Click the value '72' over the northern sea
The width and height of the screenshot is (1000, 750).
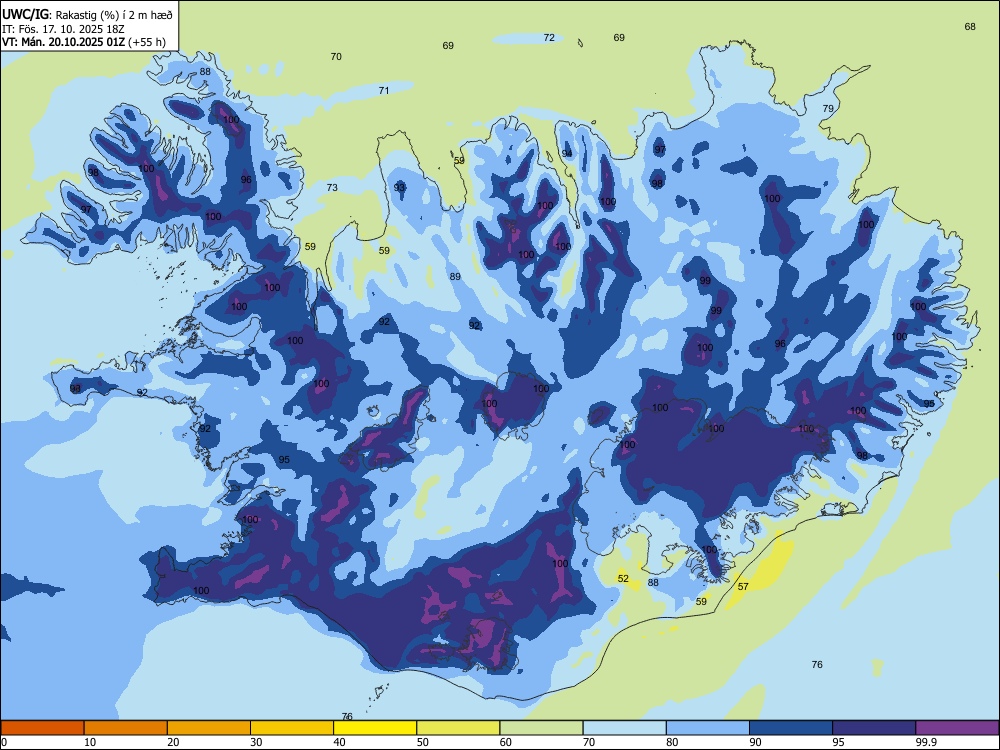tap(549, 38)
